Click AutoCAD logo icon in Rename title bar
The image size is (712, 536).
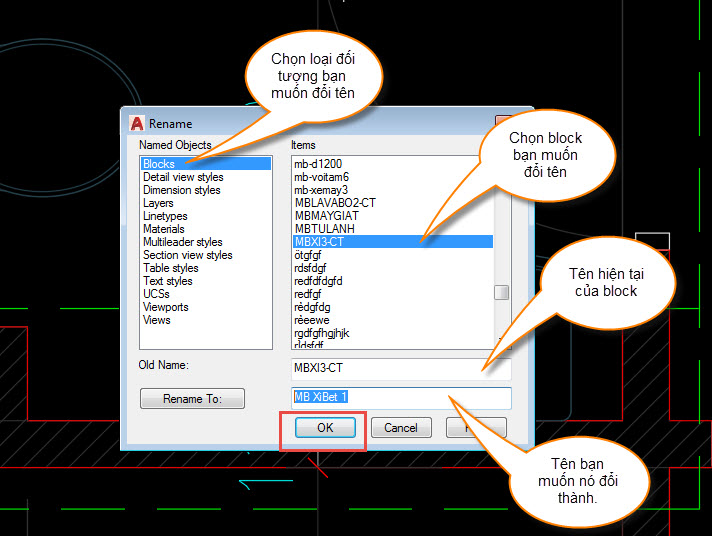pyautogui.click(x=137, y=124)
